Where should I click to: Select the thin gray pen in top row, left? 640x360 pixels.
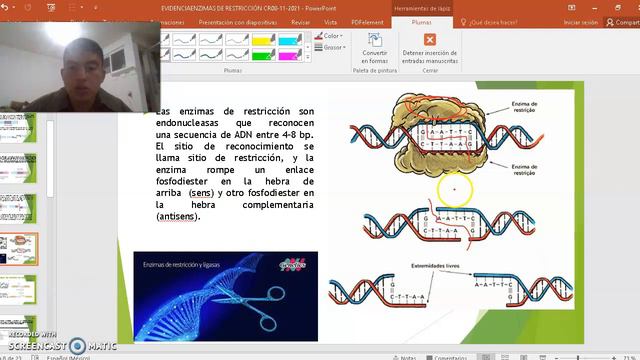click(x=184, y=39)
